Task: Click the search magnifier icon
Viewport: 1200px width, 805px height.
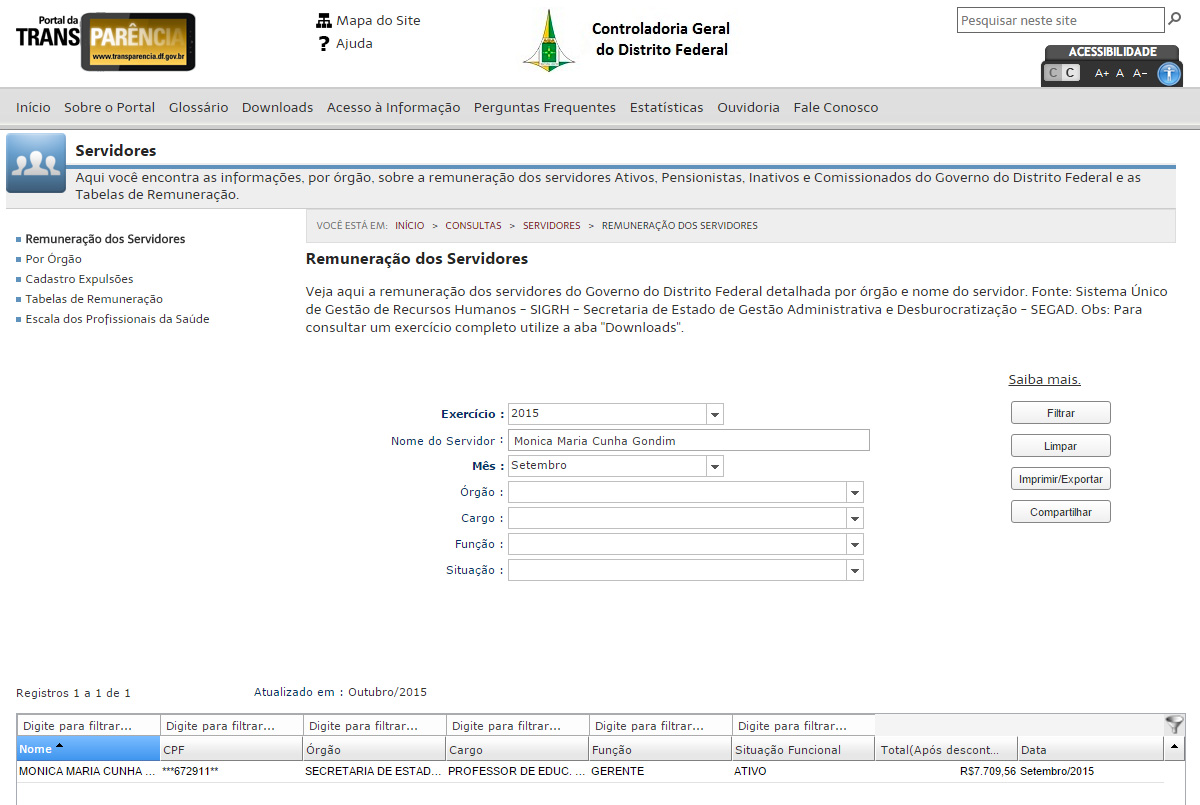Action: (x=1175, y=19)
